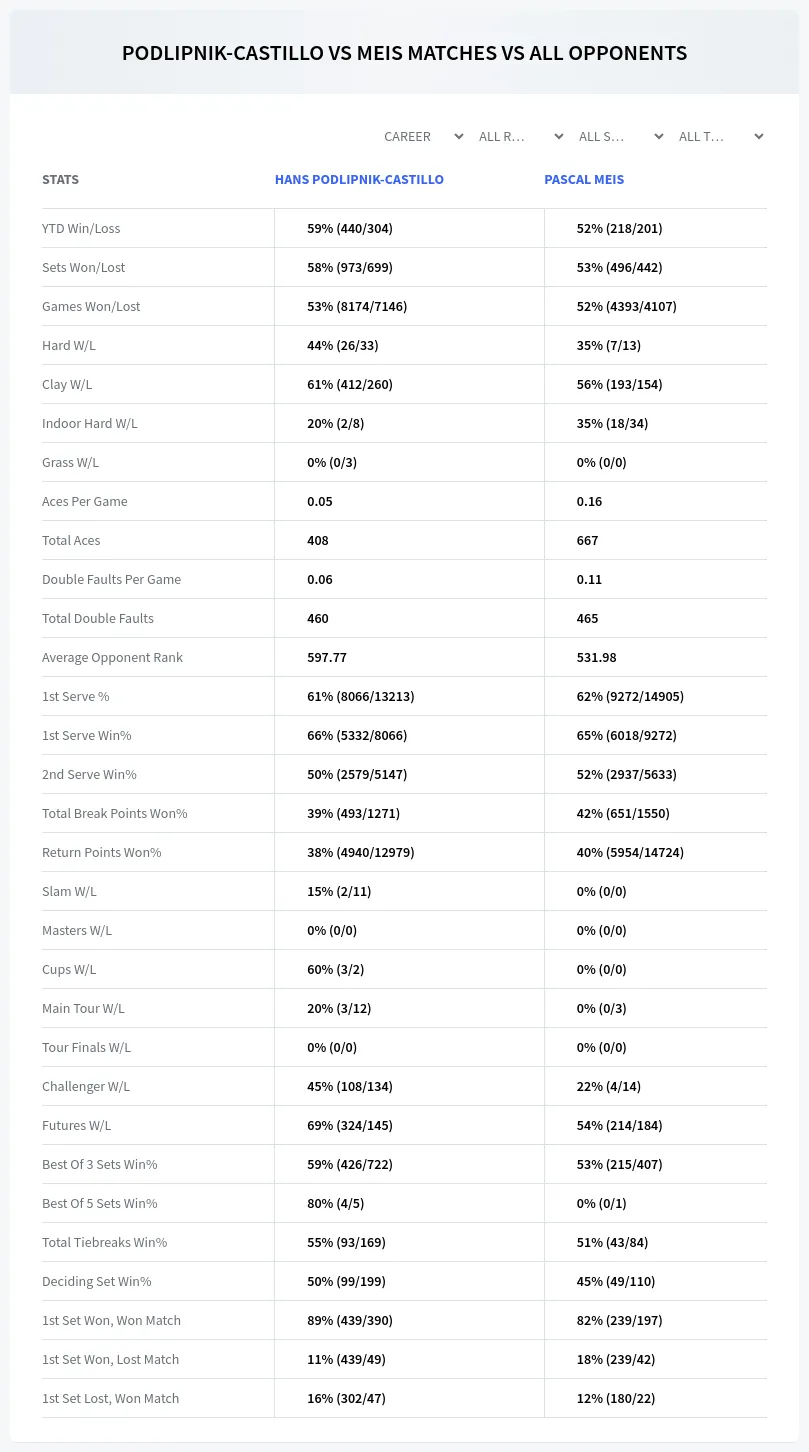Select the Clay W/L row label
809x1452 pixels.
(x=67, y=384)
